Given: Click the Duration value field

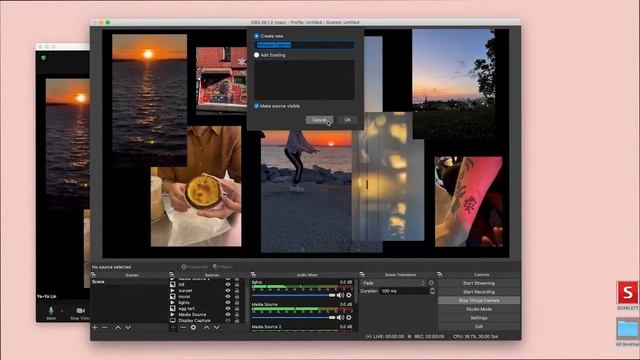Looking at the screenshot, I should [x=404, y=291].
